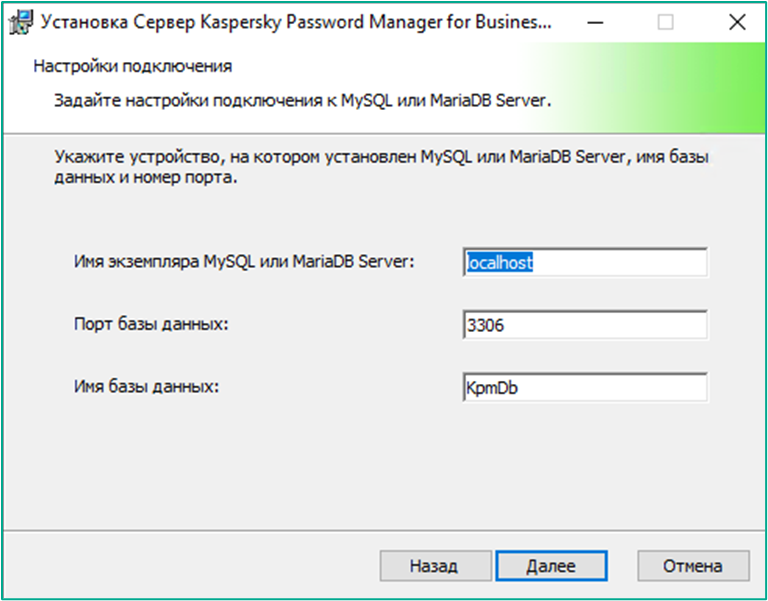The width and height of the screenshot is (768, 601).
Task: Focus the database port field 3306
Action: pyautogui.click(x=585, y=325)
